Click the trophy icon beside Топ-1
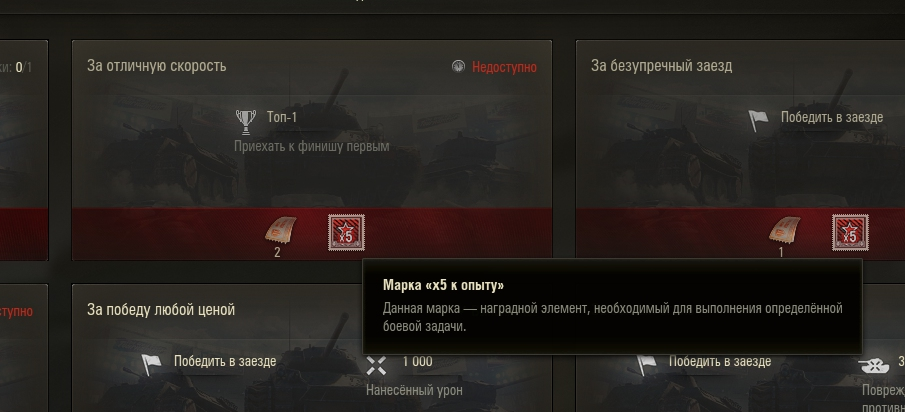This screenshot has height=412, width=905. click(246, 120)
